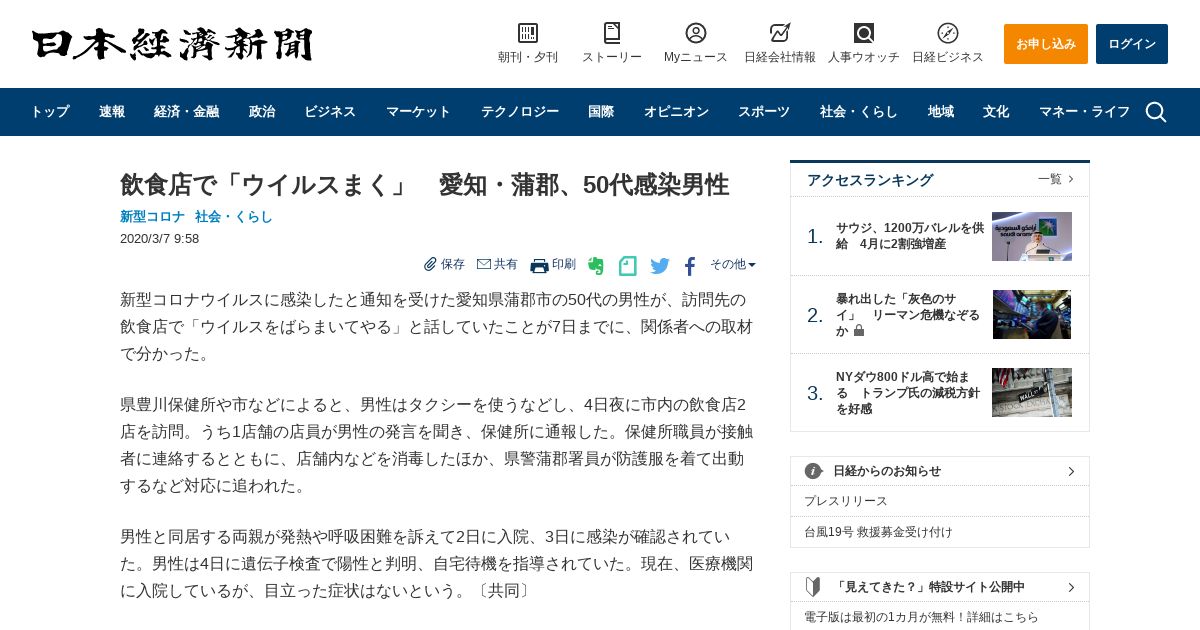
Task: Open the ストーリー document icon
Action: point(612,33)
